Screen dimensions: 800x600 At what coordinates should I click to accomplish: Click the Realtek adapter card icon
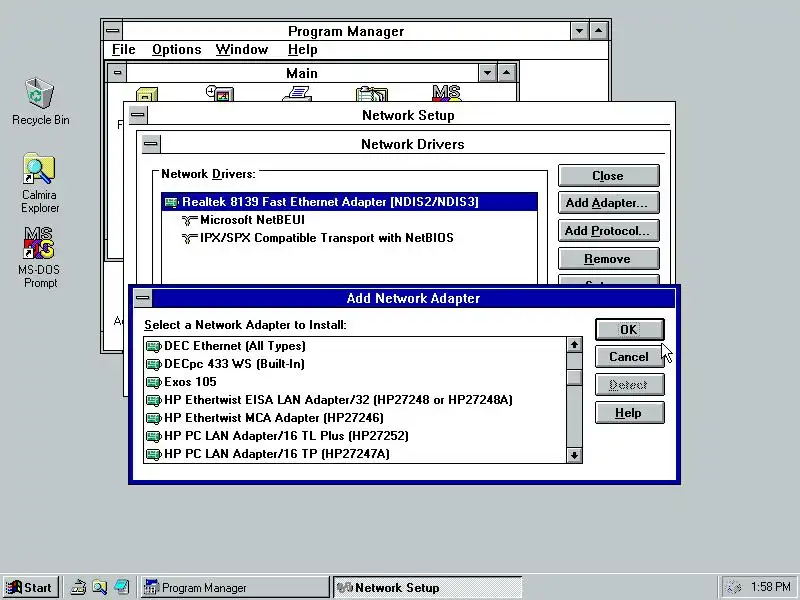point(171,202)
